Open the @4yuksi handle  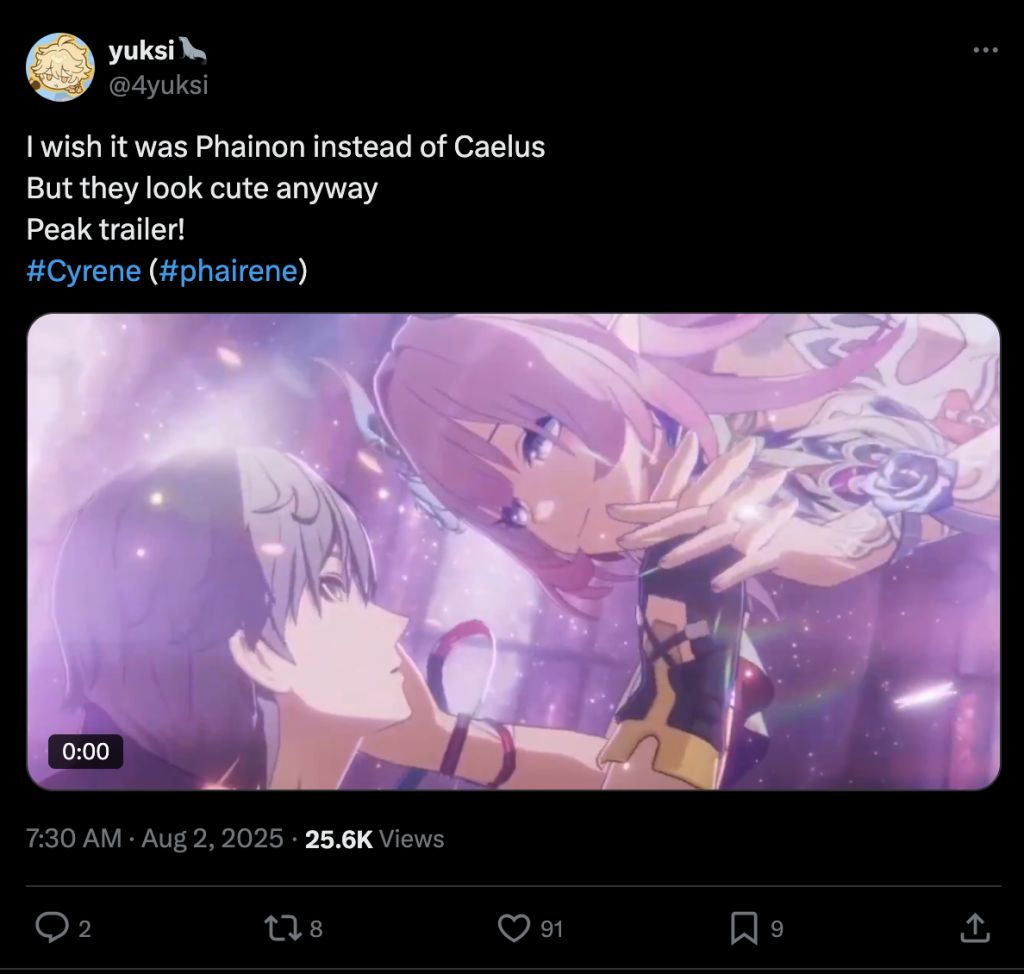[158, 85]
